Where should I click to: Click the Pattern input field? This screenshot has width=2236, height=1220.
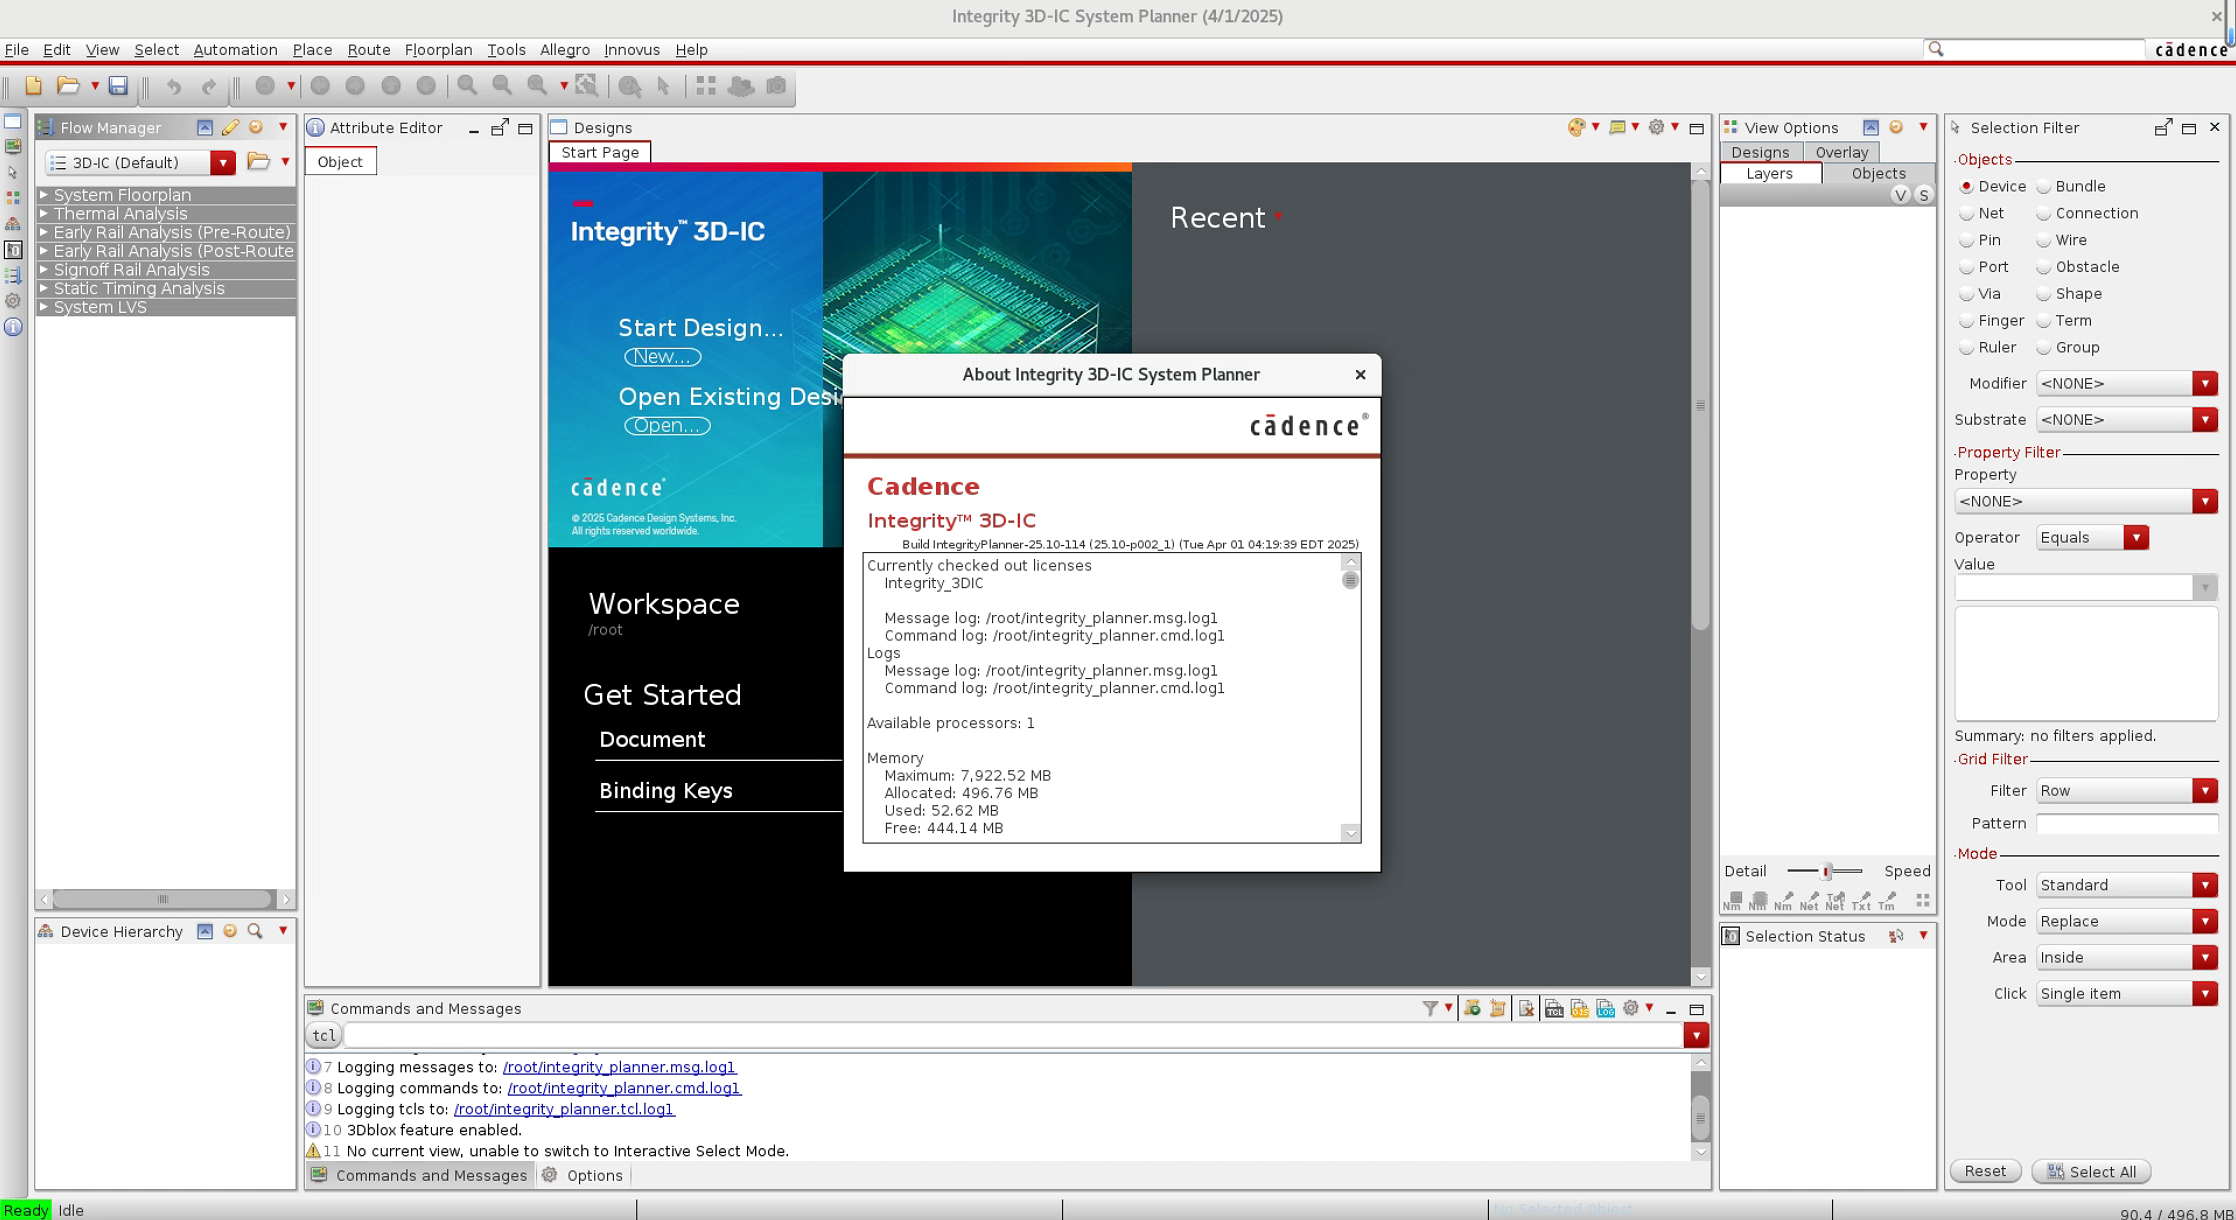(2127, 823)
